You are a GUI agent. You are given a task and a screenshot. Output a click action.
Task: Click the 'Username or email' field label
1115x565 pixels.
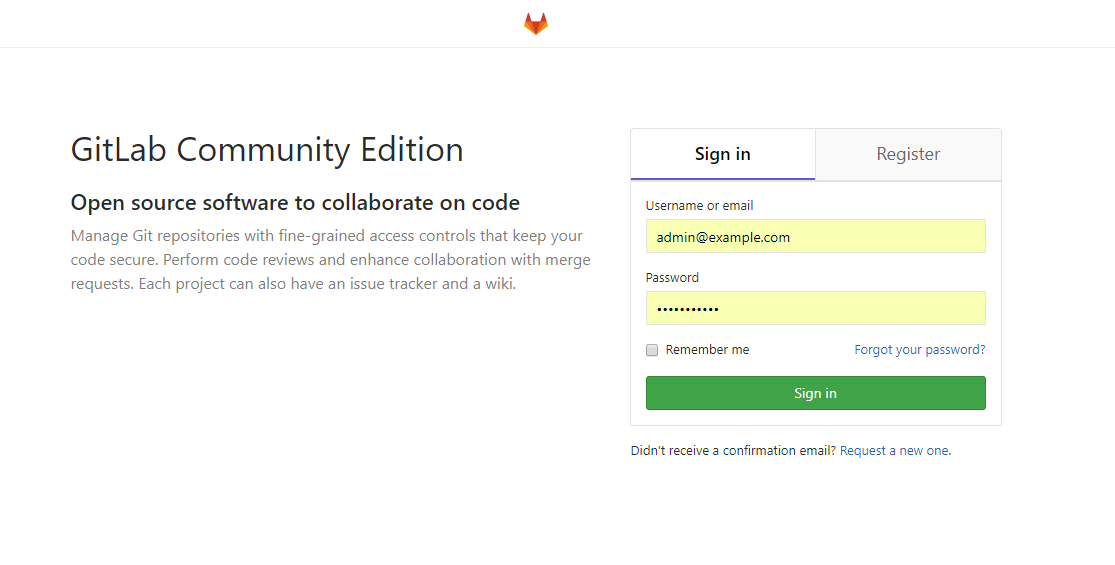pyautogui.click(x=699, y=206)
